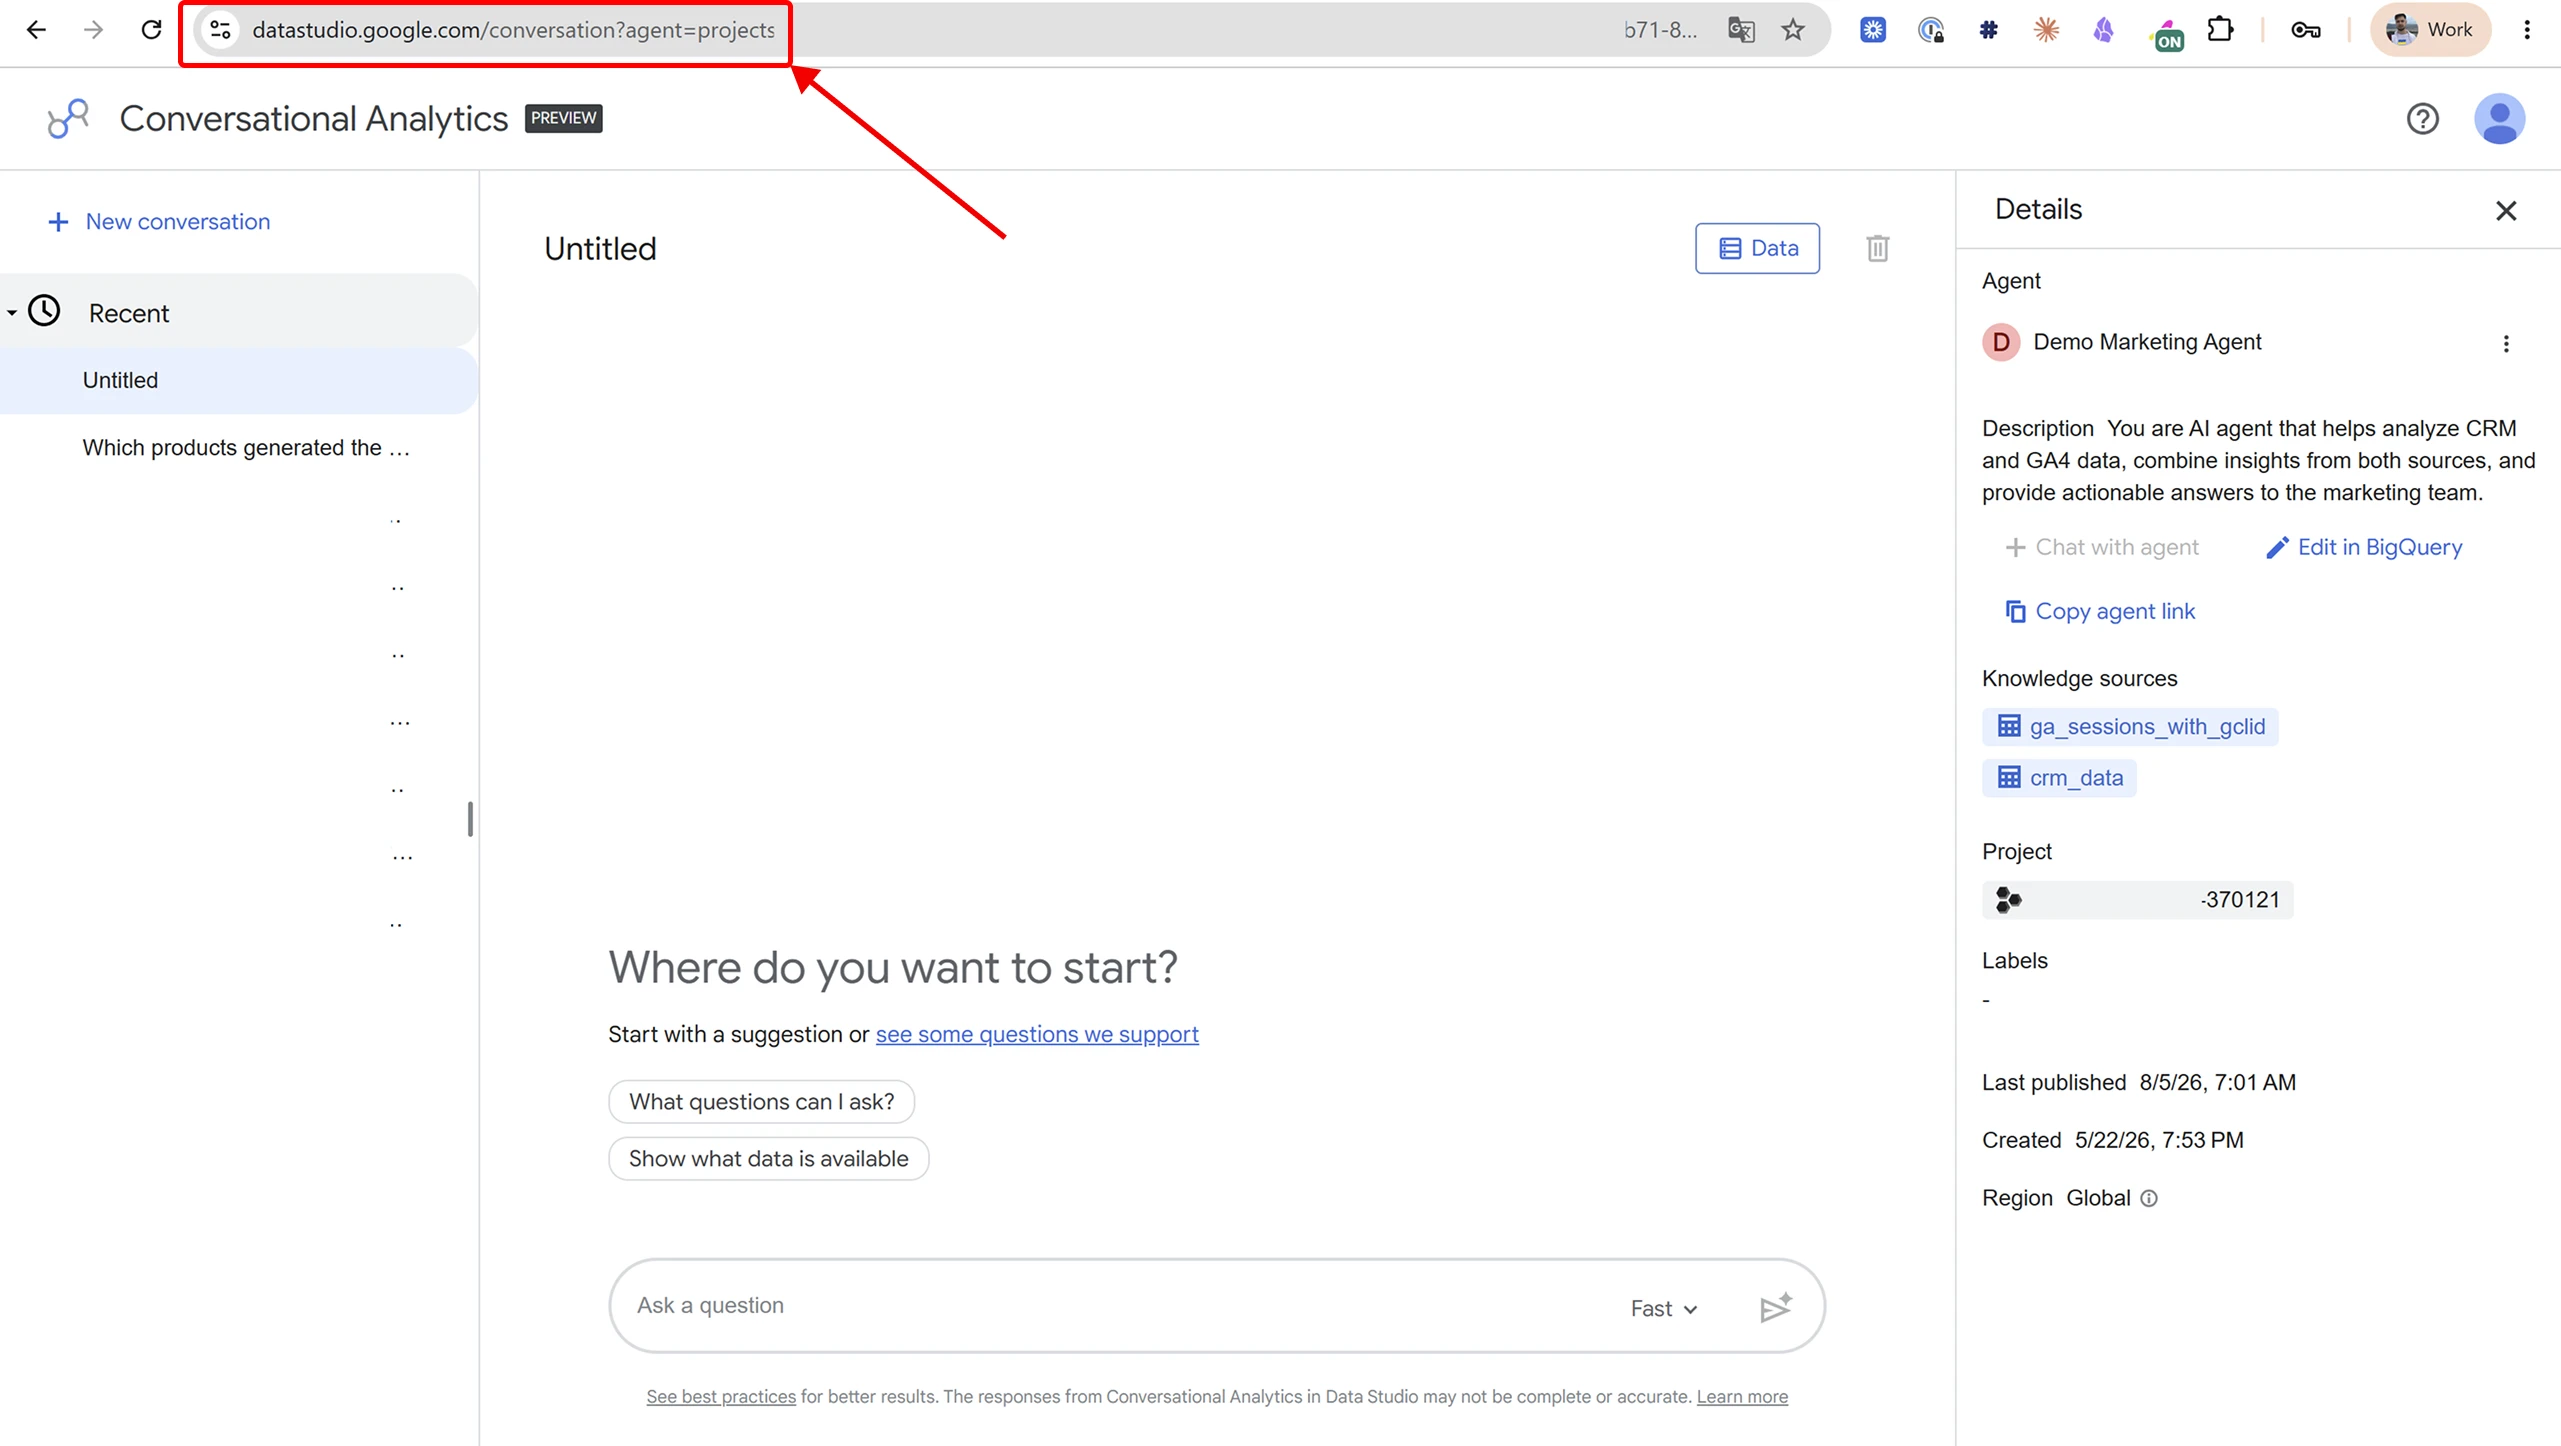Open the Google account avatar
Viewport: 2561px width, 1446px height.
(x=2499, y=119)
